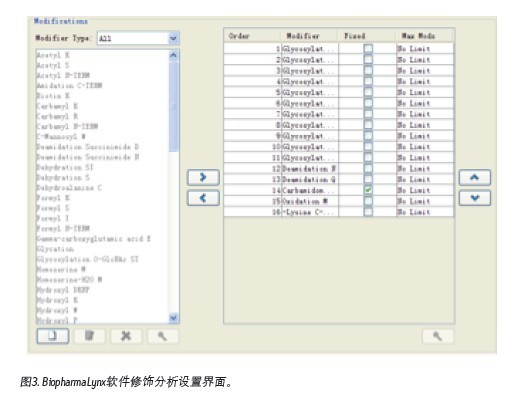Screen dimensions: 522x396
Task: Select the Carbamidom... modifier cell
Action: pos(310,190)
